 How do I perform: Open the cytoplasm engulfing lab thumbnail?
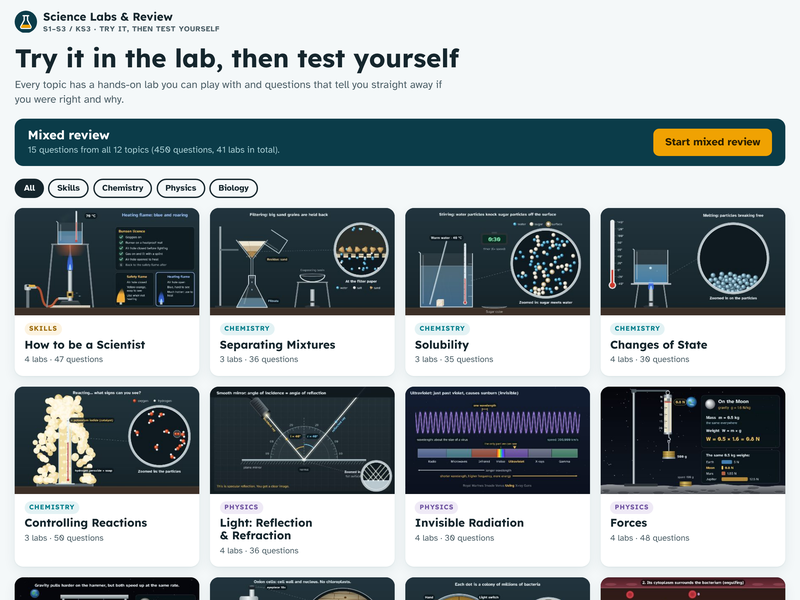(693, 589)
